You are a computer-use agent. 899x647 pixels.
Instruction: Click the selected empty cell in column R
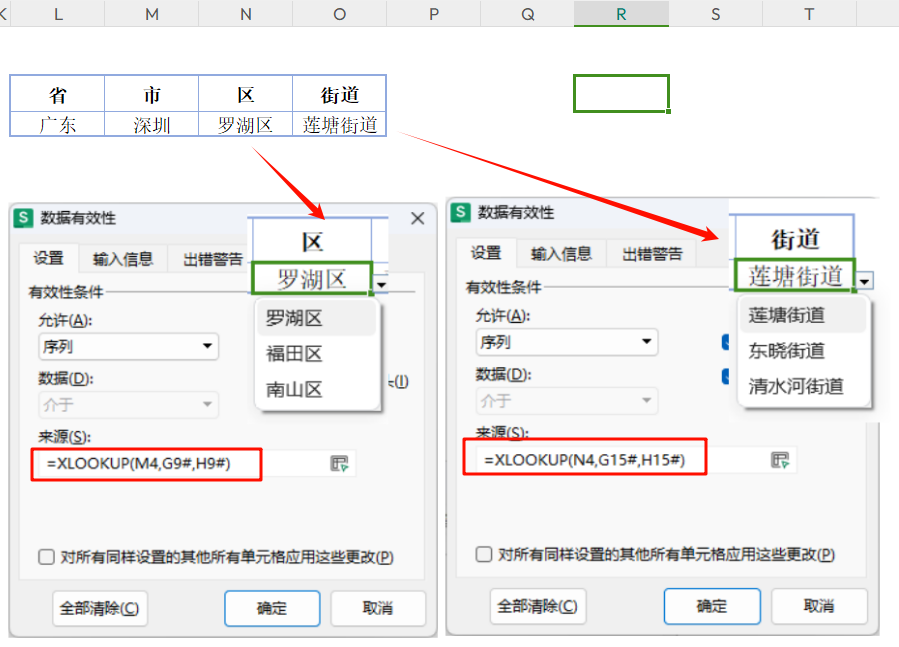(x=622, y=93)
